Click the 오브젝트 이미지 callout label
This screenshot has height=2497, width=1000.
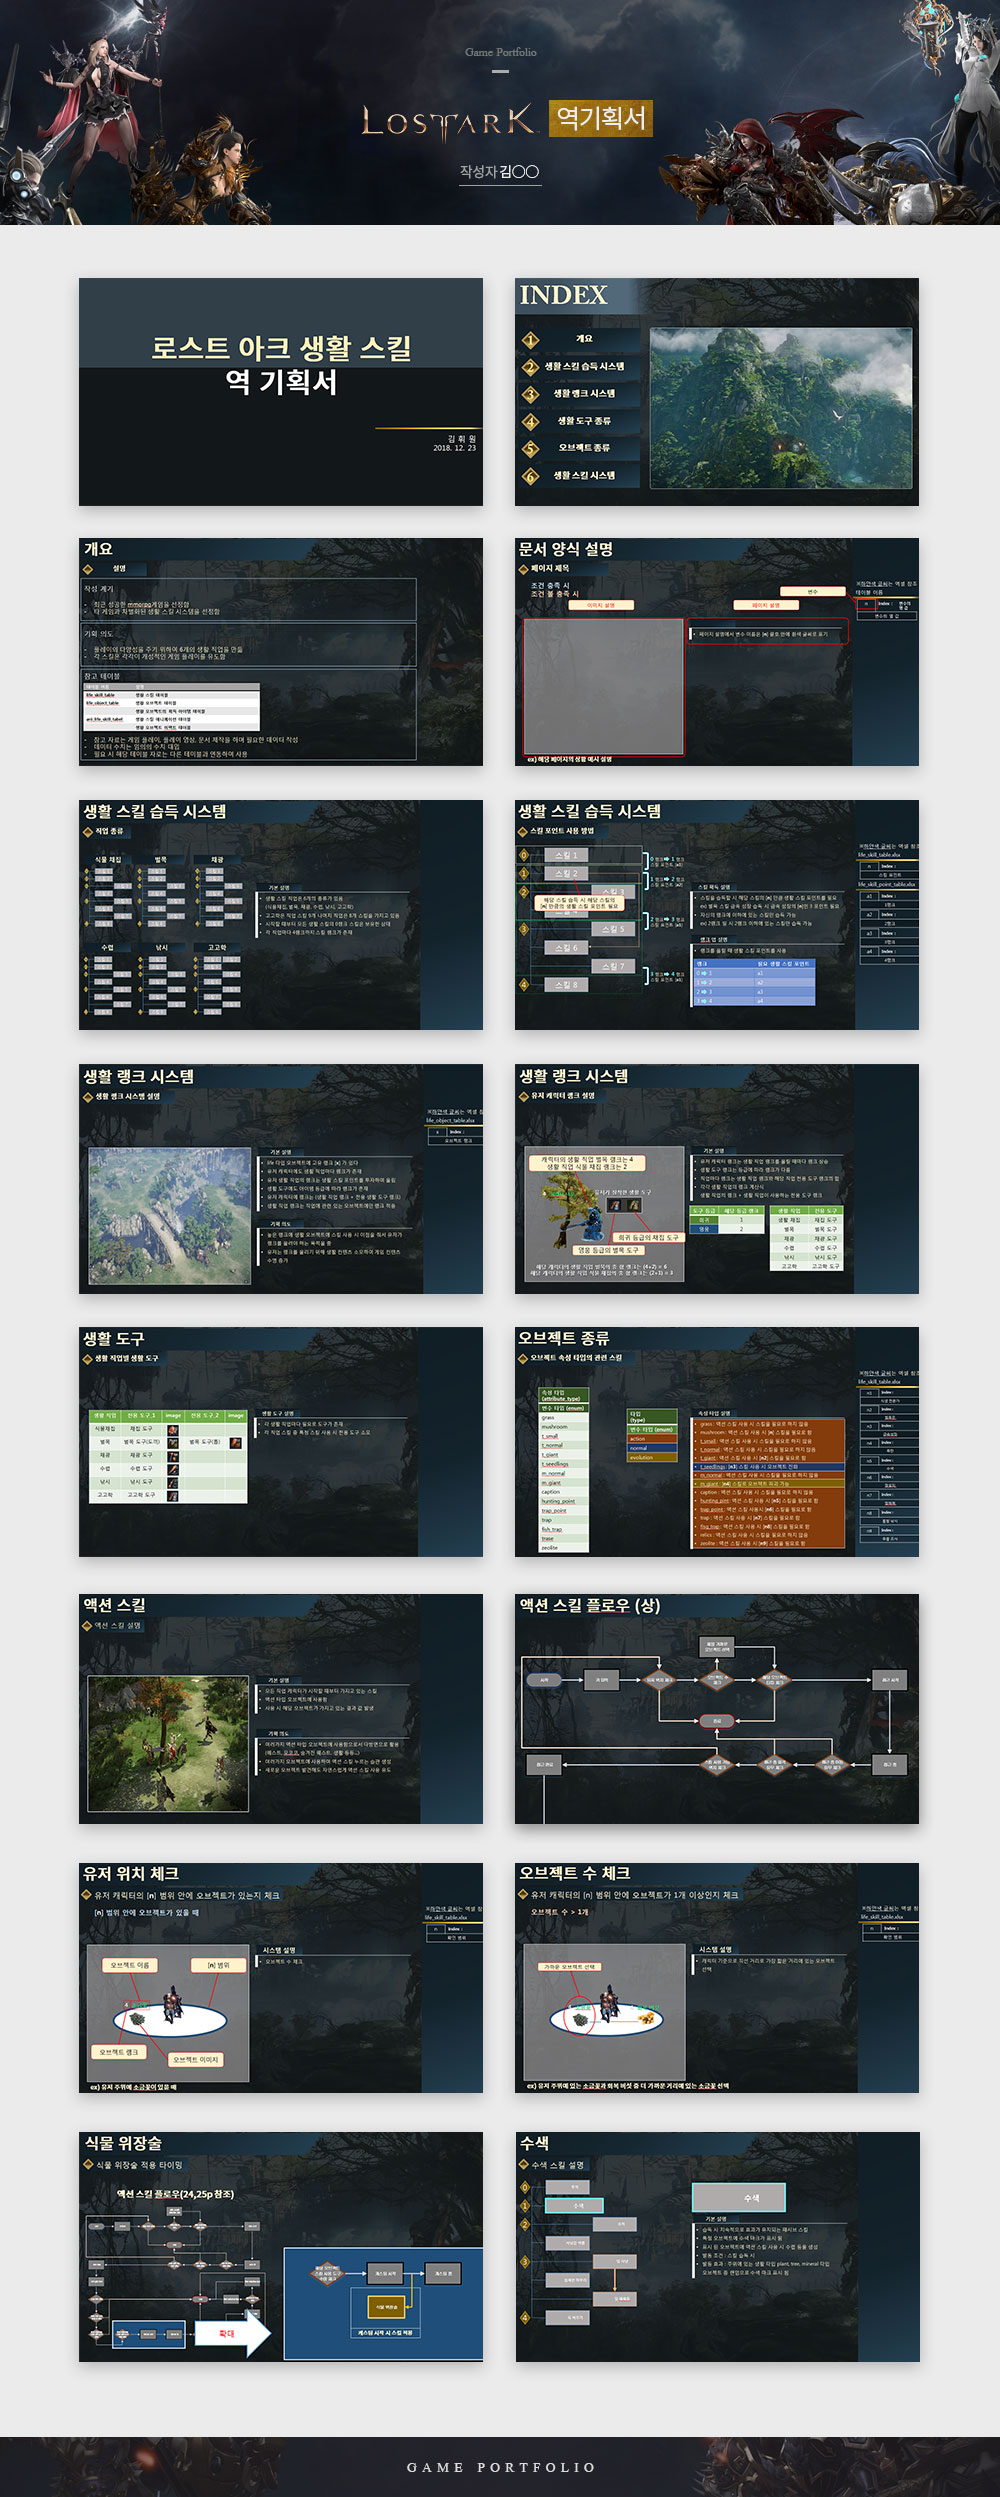pyautogui.click(x=195, y=2059)
